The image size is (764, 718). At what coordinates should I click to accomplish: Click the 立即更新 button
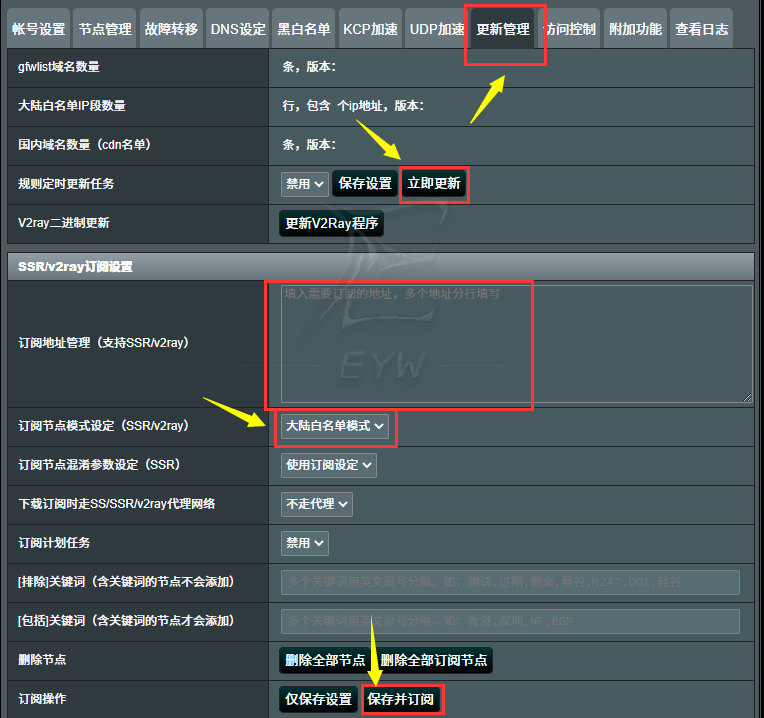pos(434,184)
